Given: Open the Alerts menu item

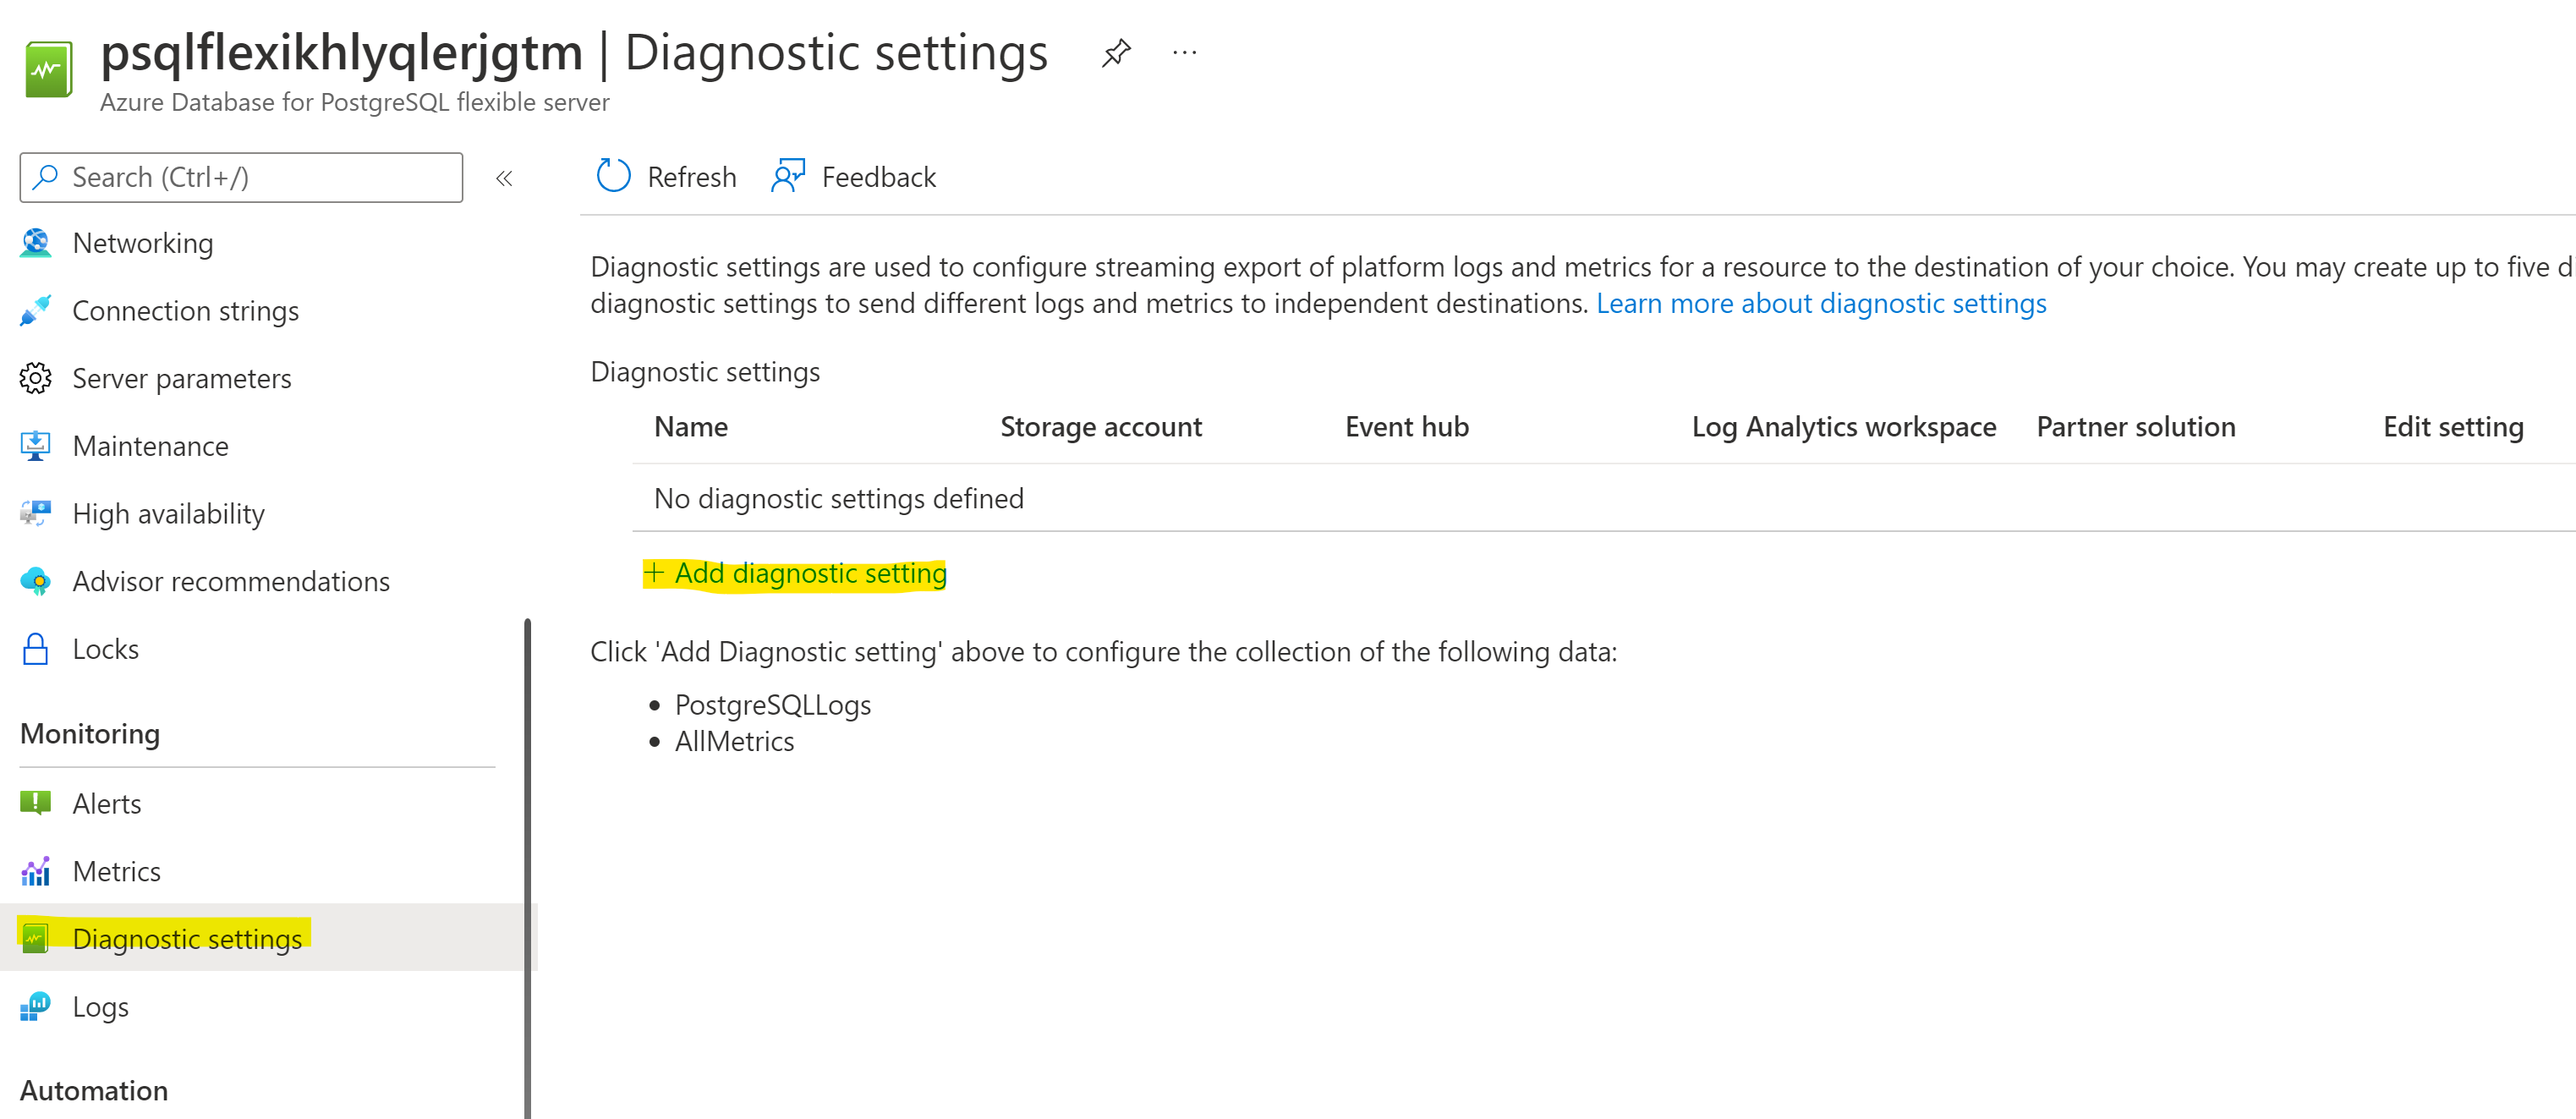Looking at the screenshot, I should (x=107, y=804).
